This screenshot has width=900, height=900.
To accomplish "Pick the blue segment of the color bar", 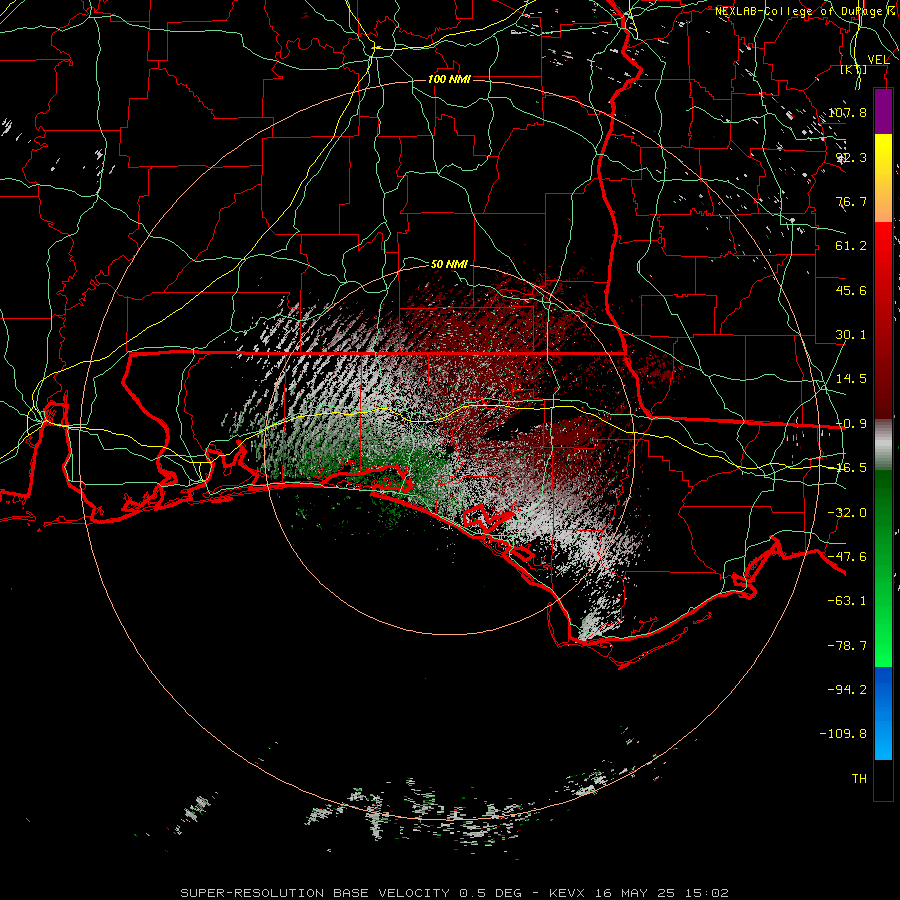I will pos(883,713).
